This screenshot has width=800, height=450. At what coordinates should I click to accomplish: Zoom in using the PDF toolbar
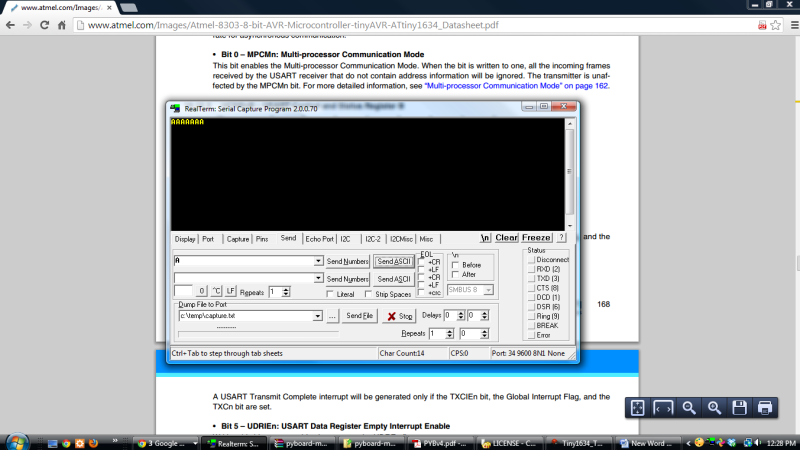(715, 407)
